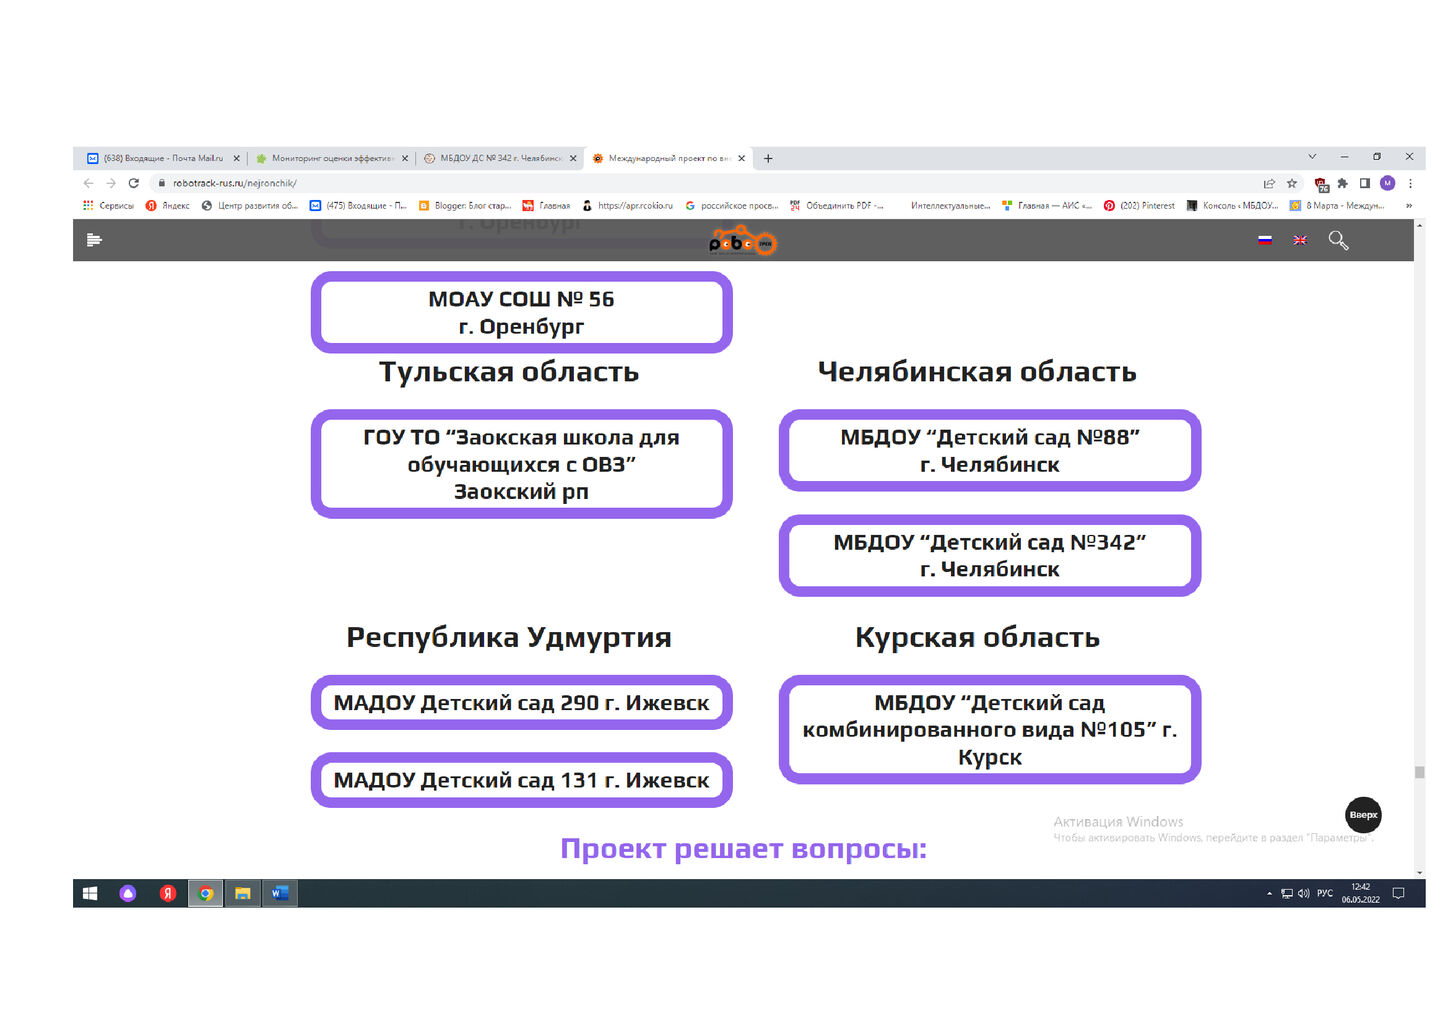Open the Chrome extensions puzzle icon
The width and height of the screenshot is (1448, 1024).
click(1342, 184)
